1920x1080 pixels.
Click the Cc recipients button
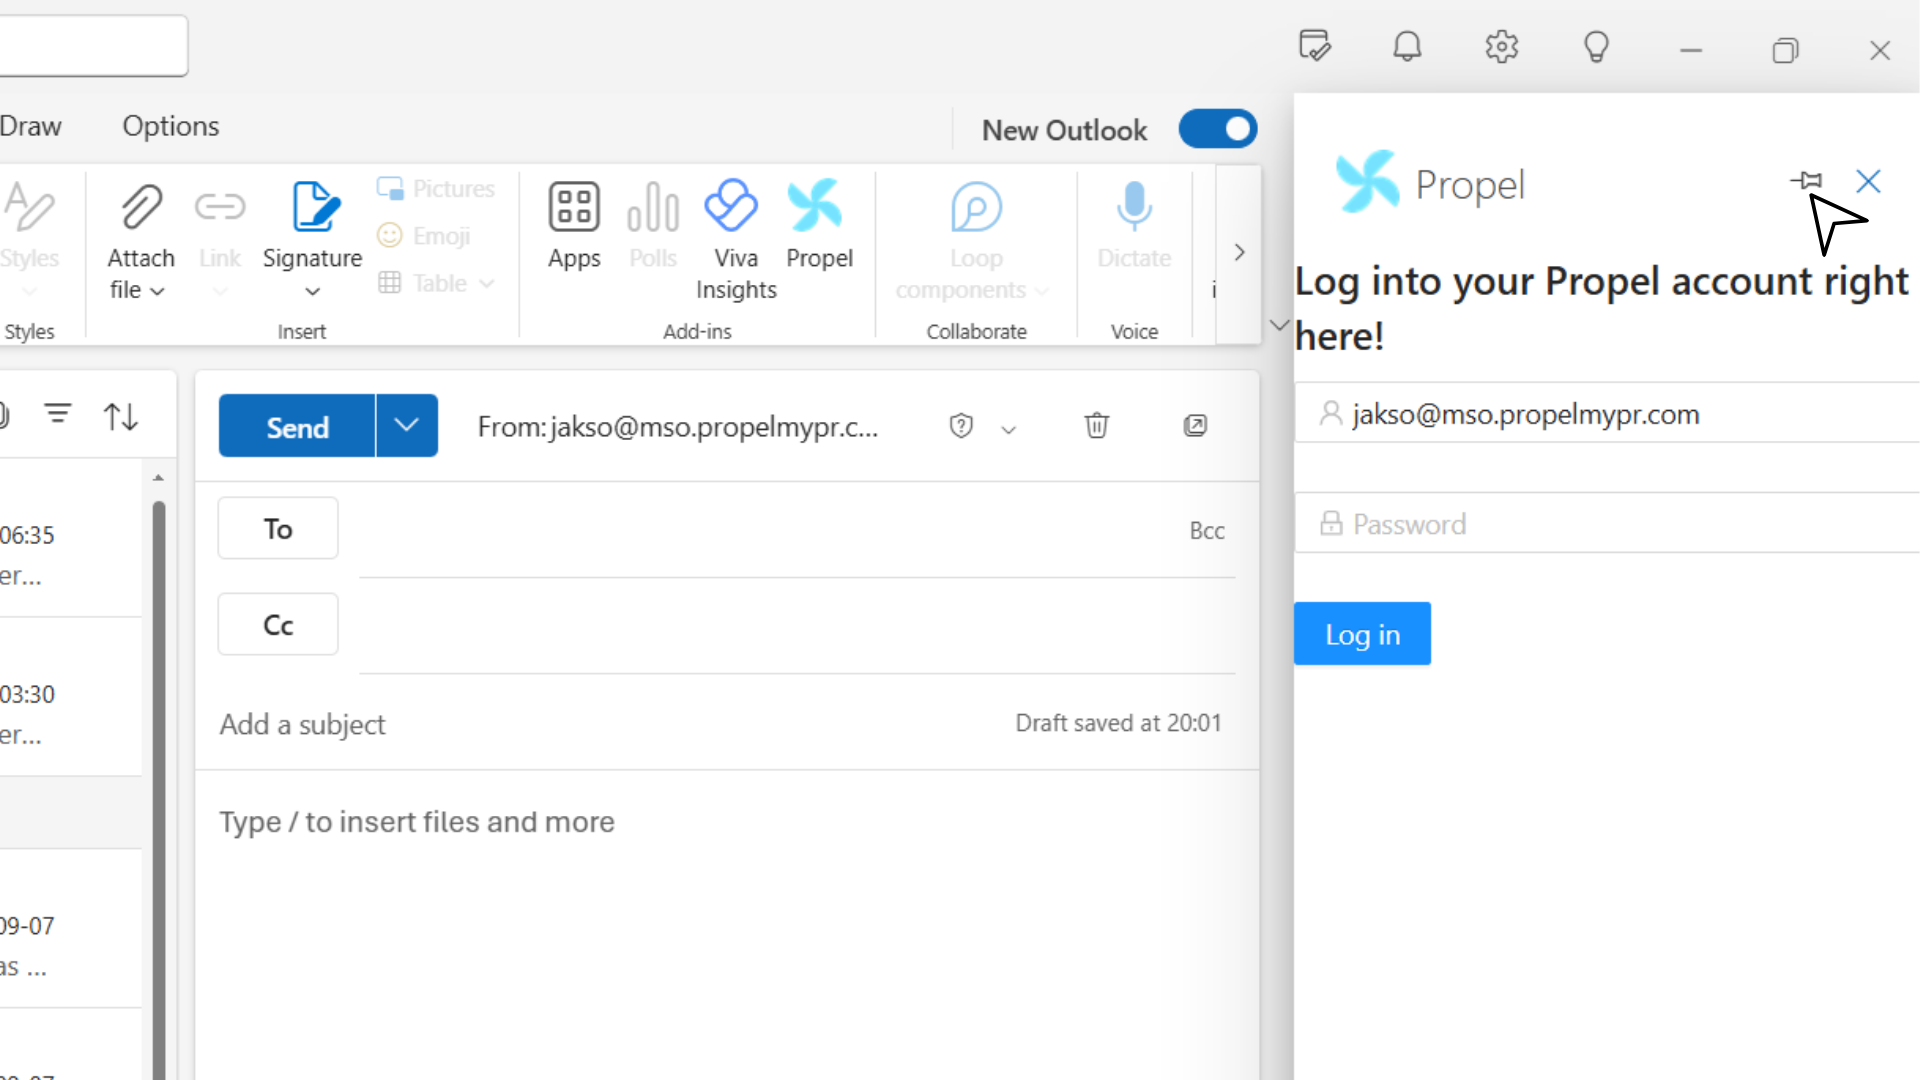[278, 624]
